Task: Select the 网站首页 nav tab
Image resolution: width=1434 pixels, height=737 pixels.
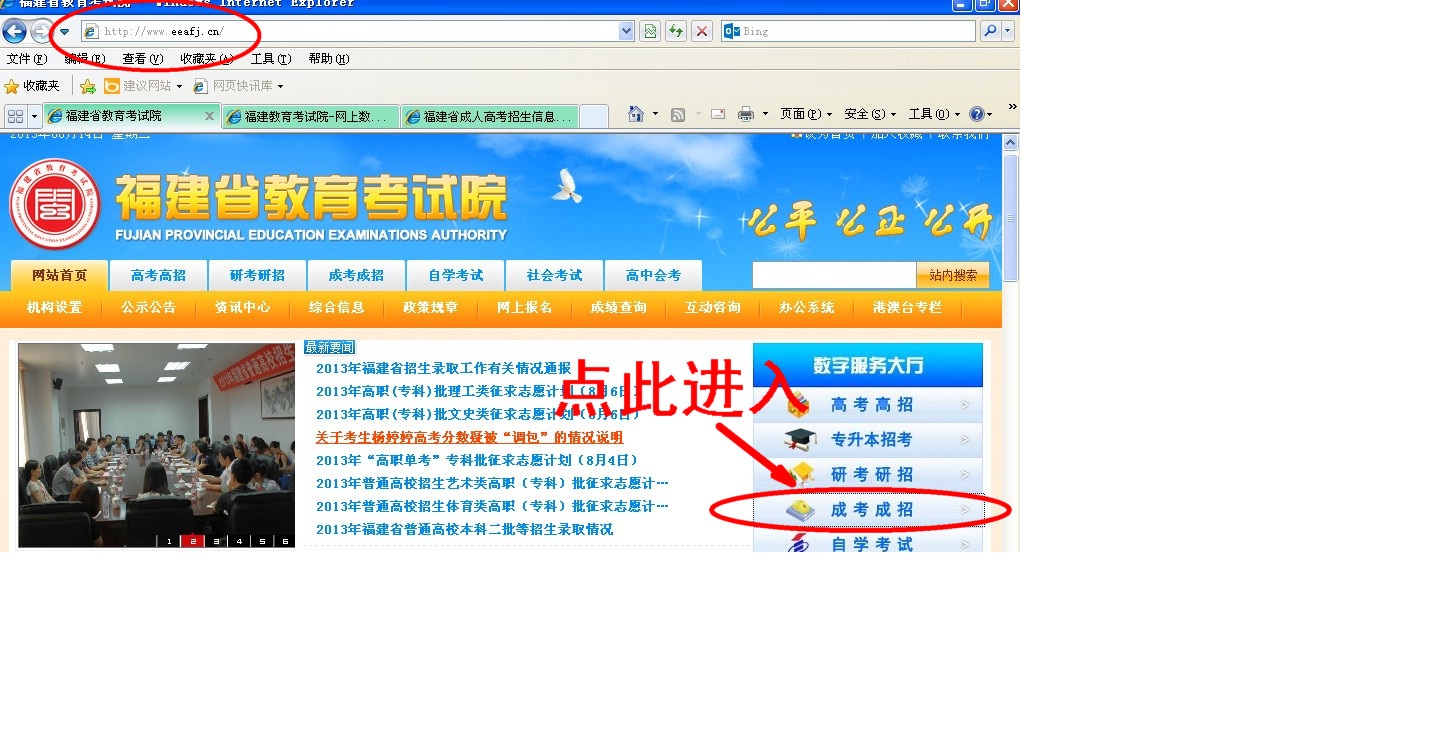Action: [x=59, y=275]
